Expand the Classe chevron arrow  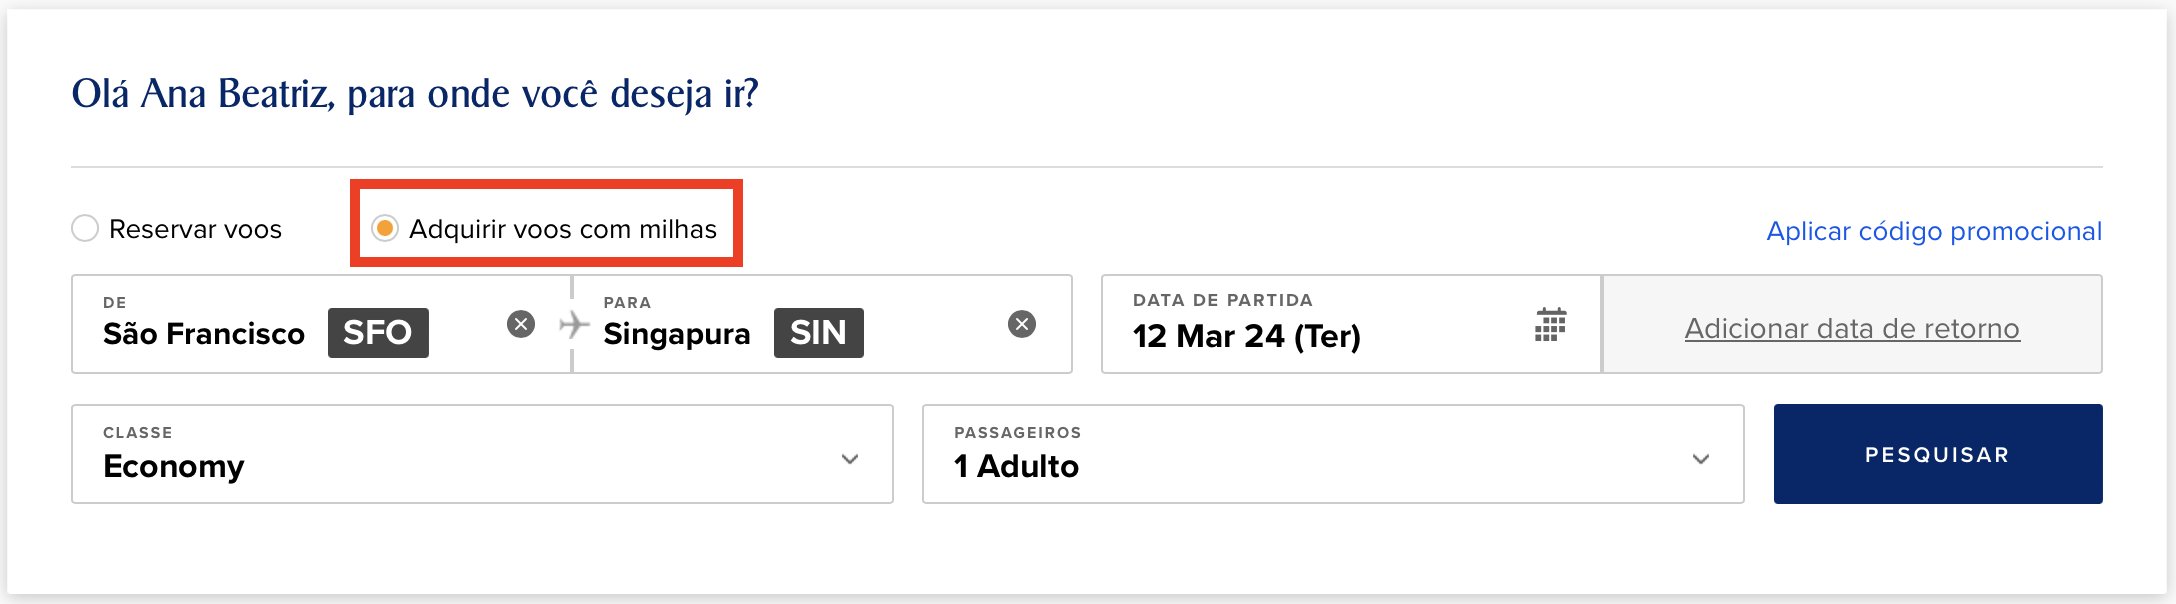[x=850, y=459]
